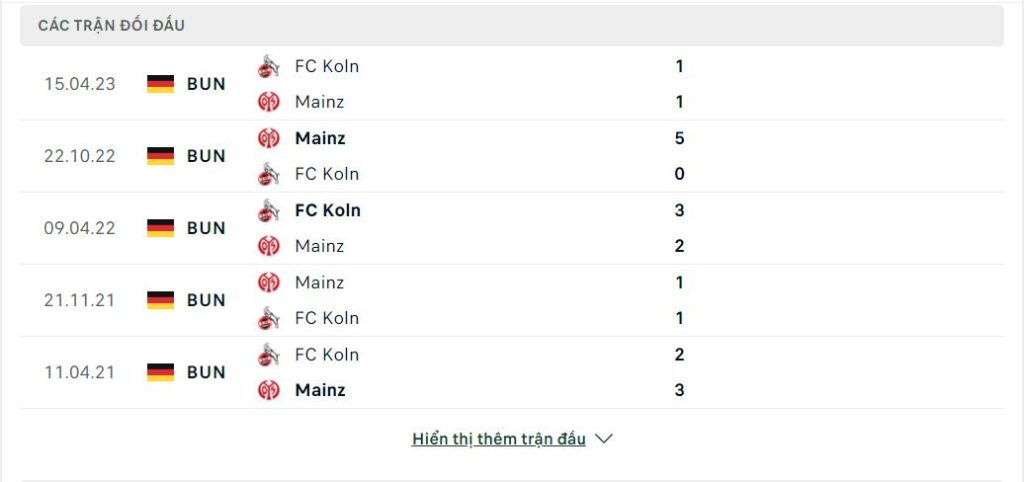Click German flag beside 15.04.23 date
This screenshot has height=482, width=1024.
[x=160, y=84]
